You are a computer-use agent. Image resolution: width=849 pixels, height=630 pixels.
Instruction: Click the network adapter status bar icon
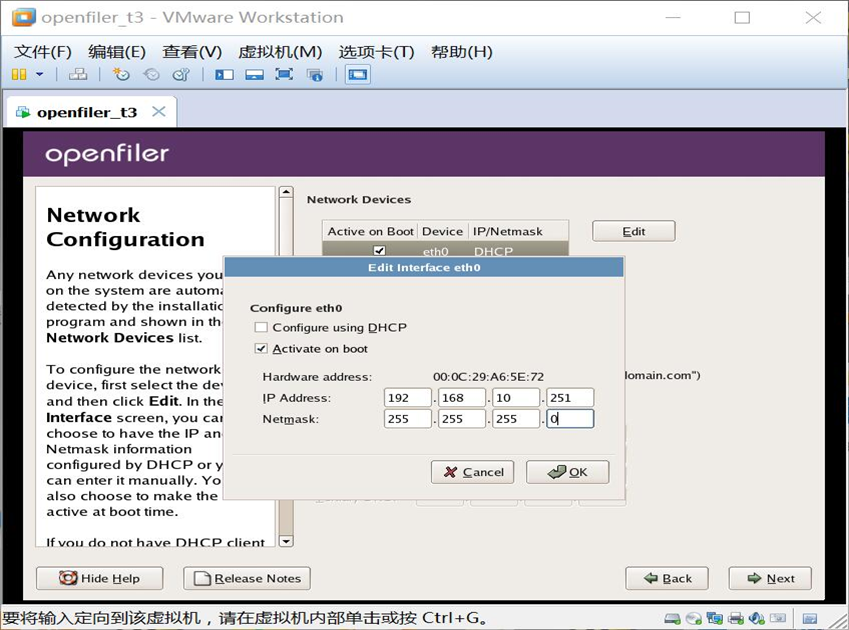coord(715,618)
